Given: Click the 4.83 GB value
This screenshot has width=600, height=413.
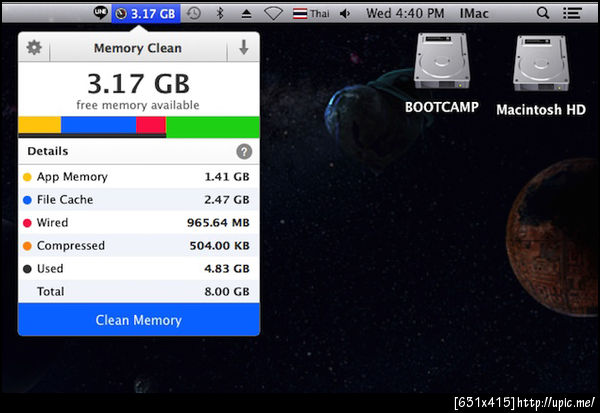Looking at the screenshot, I should pos(227,269).
